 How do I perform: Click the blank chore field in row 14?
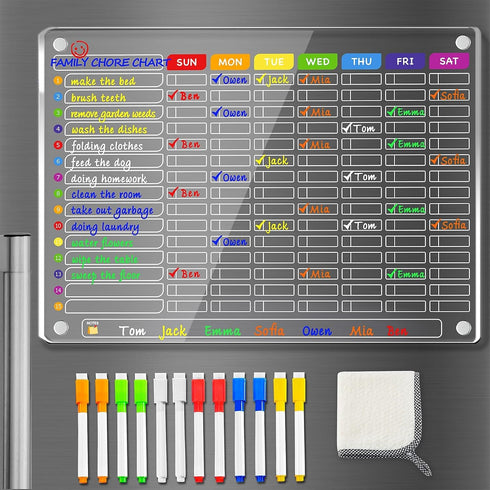(x=114, y=290)
